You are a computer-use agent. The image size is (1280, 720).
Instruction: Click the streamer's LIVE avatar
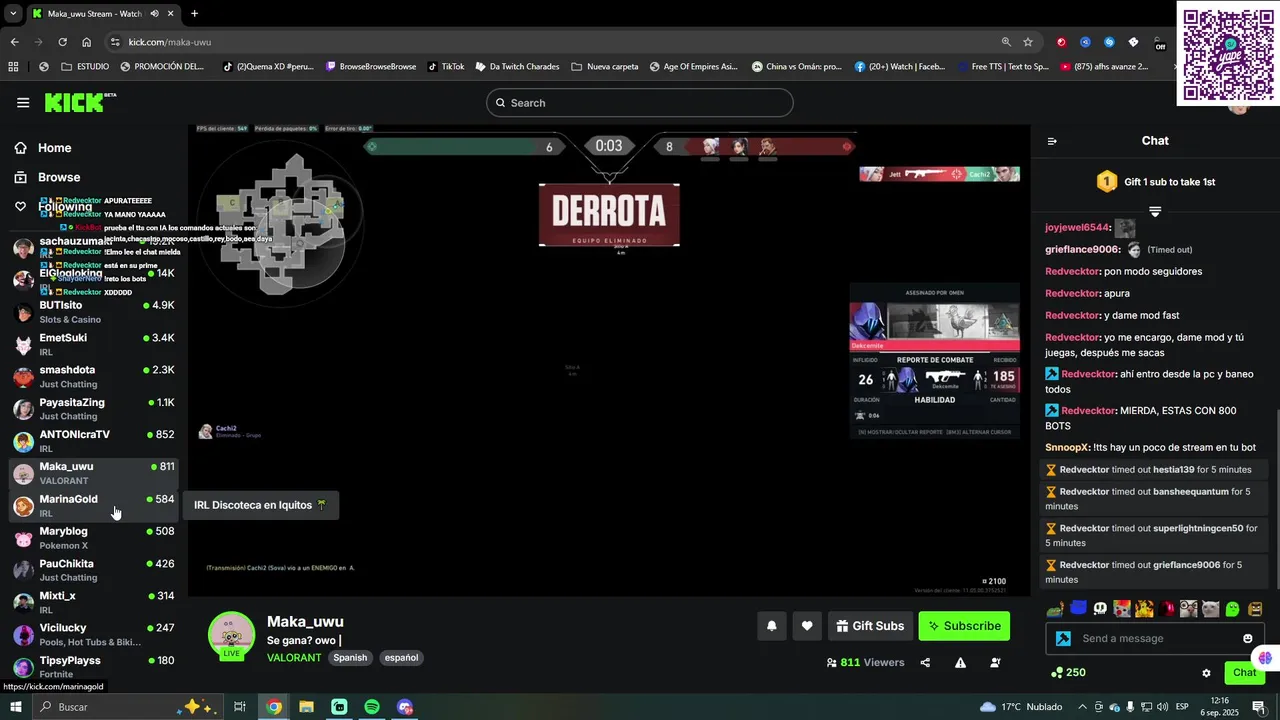231,636
